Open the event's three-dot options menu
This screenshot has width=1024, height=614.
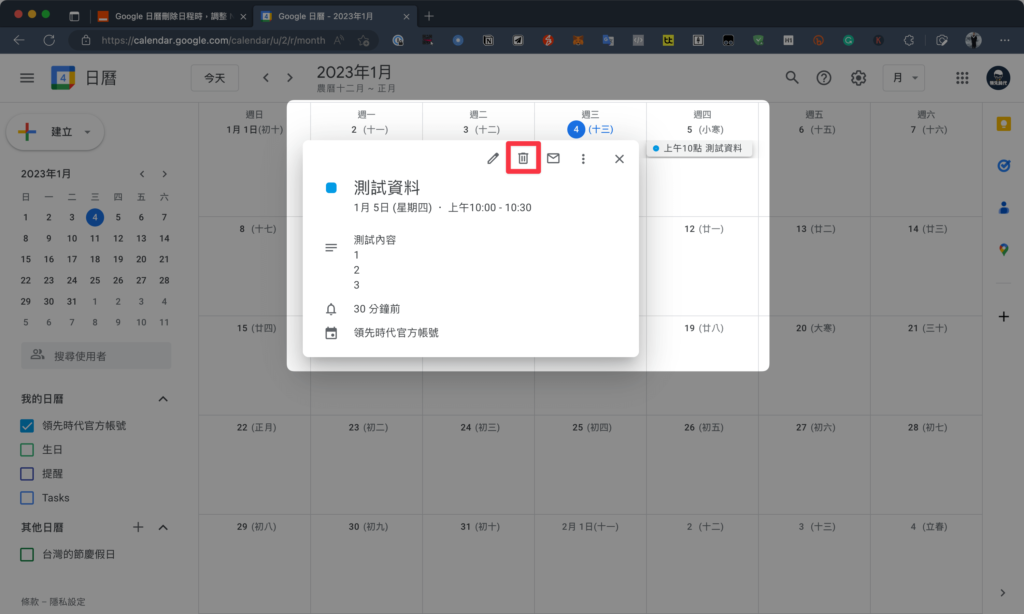583,159
